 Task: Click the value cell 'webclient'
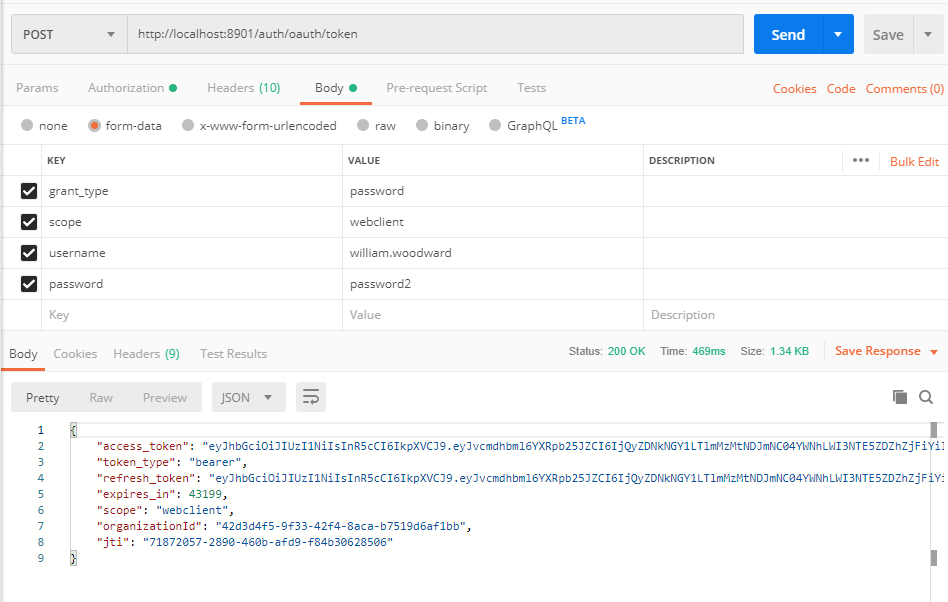493,222
